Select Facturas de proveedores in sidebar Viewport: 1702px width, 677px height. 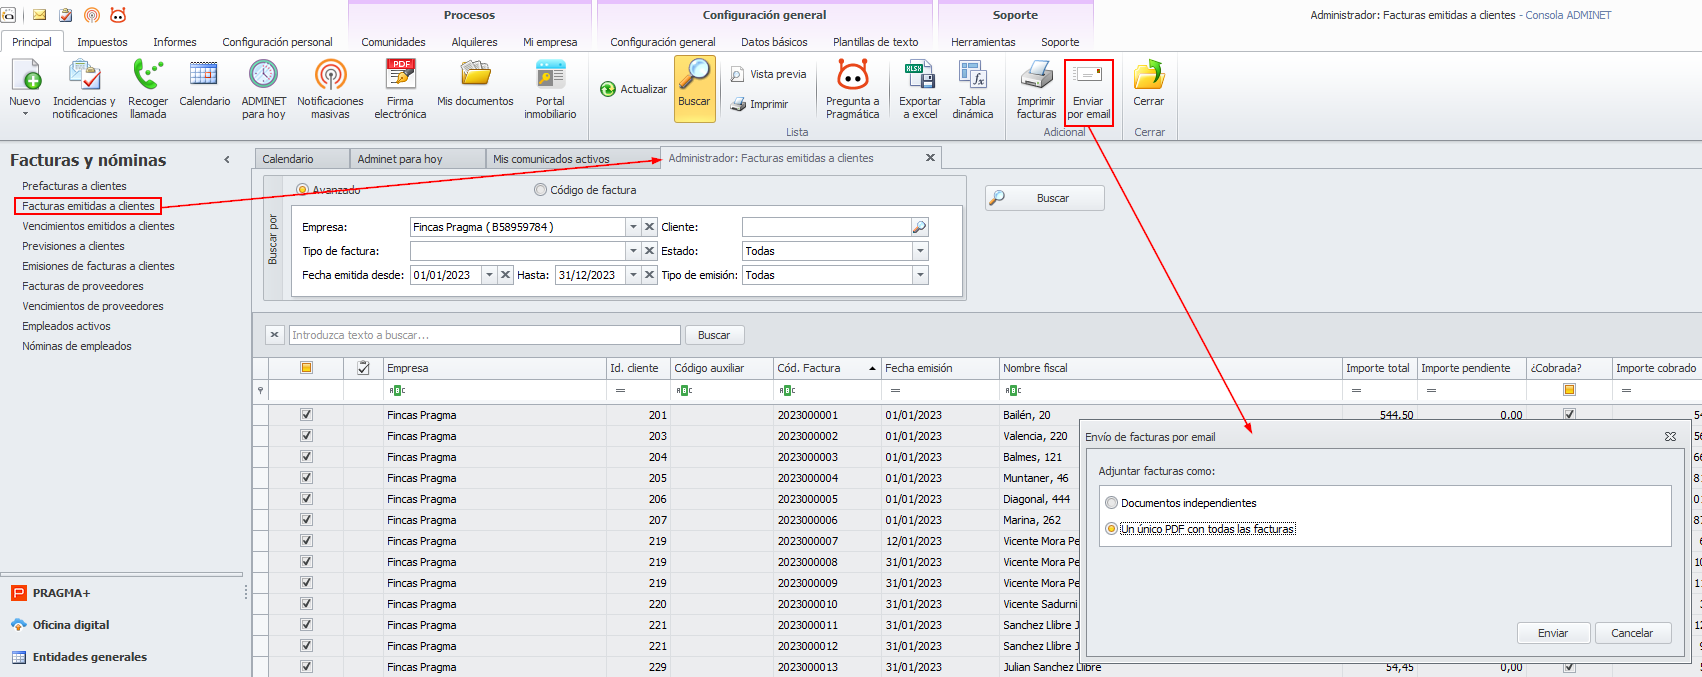click(x=83, y=286)
